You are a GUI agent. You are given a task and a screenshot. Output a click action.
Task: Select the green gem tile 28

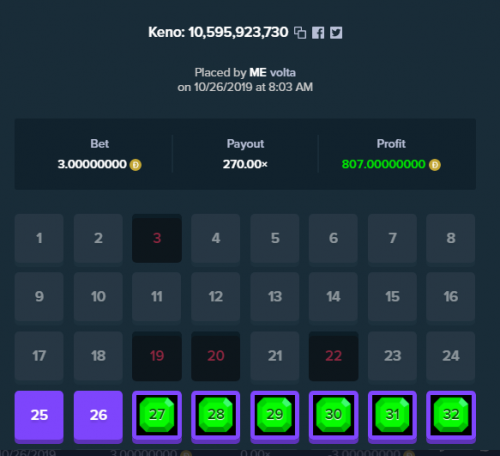[x=216, y=415]
